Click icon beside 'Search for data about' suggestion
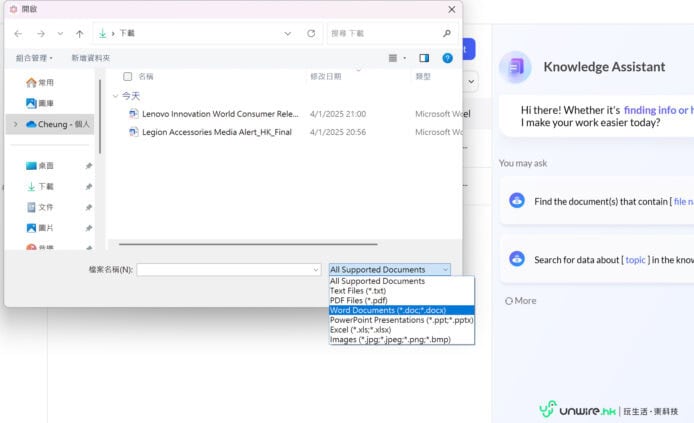Screen dimensions: 694x423 coord(517,258)
